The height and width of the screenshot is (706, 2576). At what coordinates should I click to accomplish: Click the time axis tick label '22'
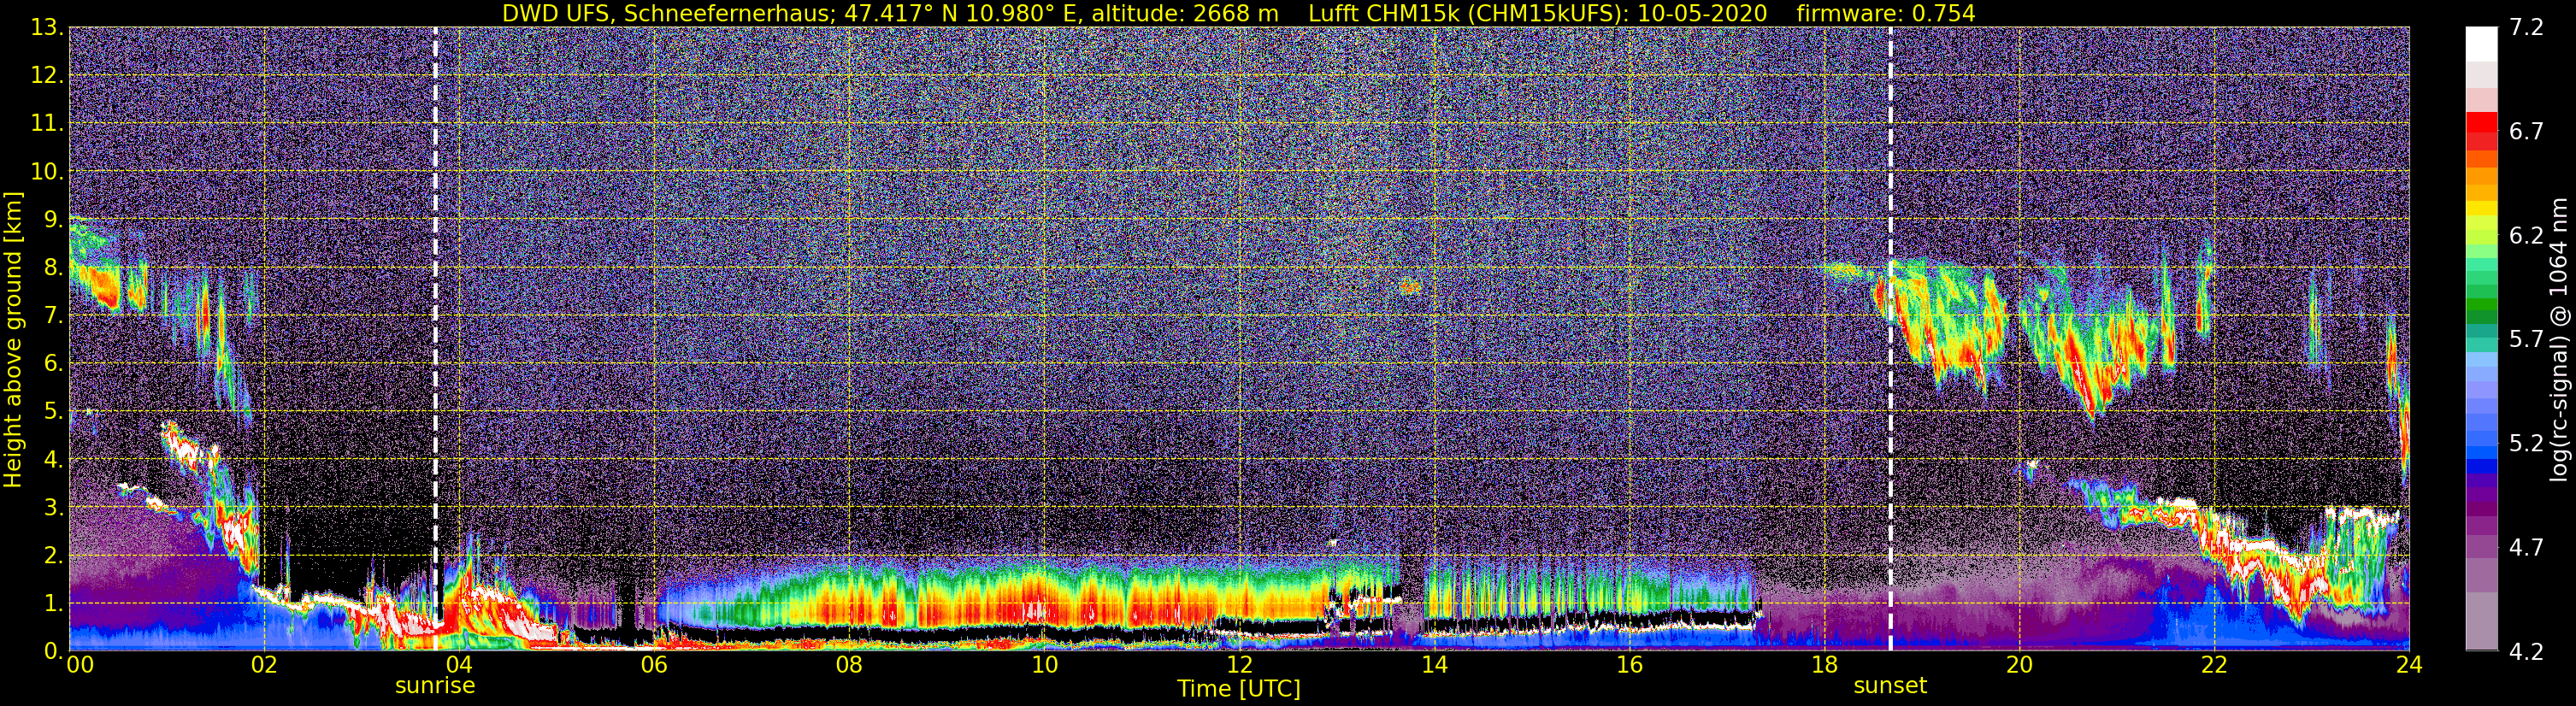2214,665
